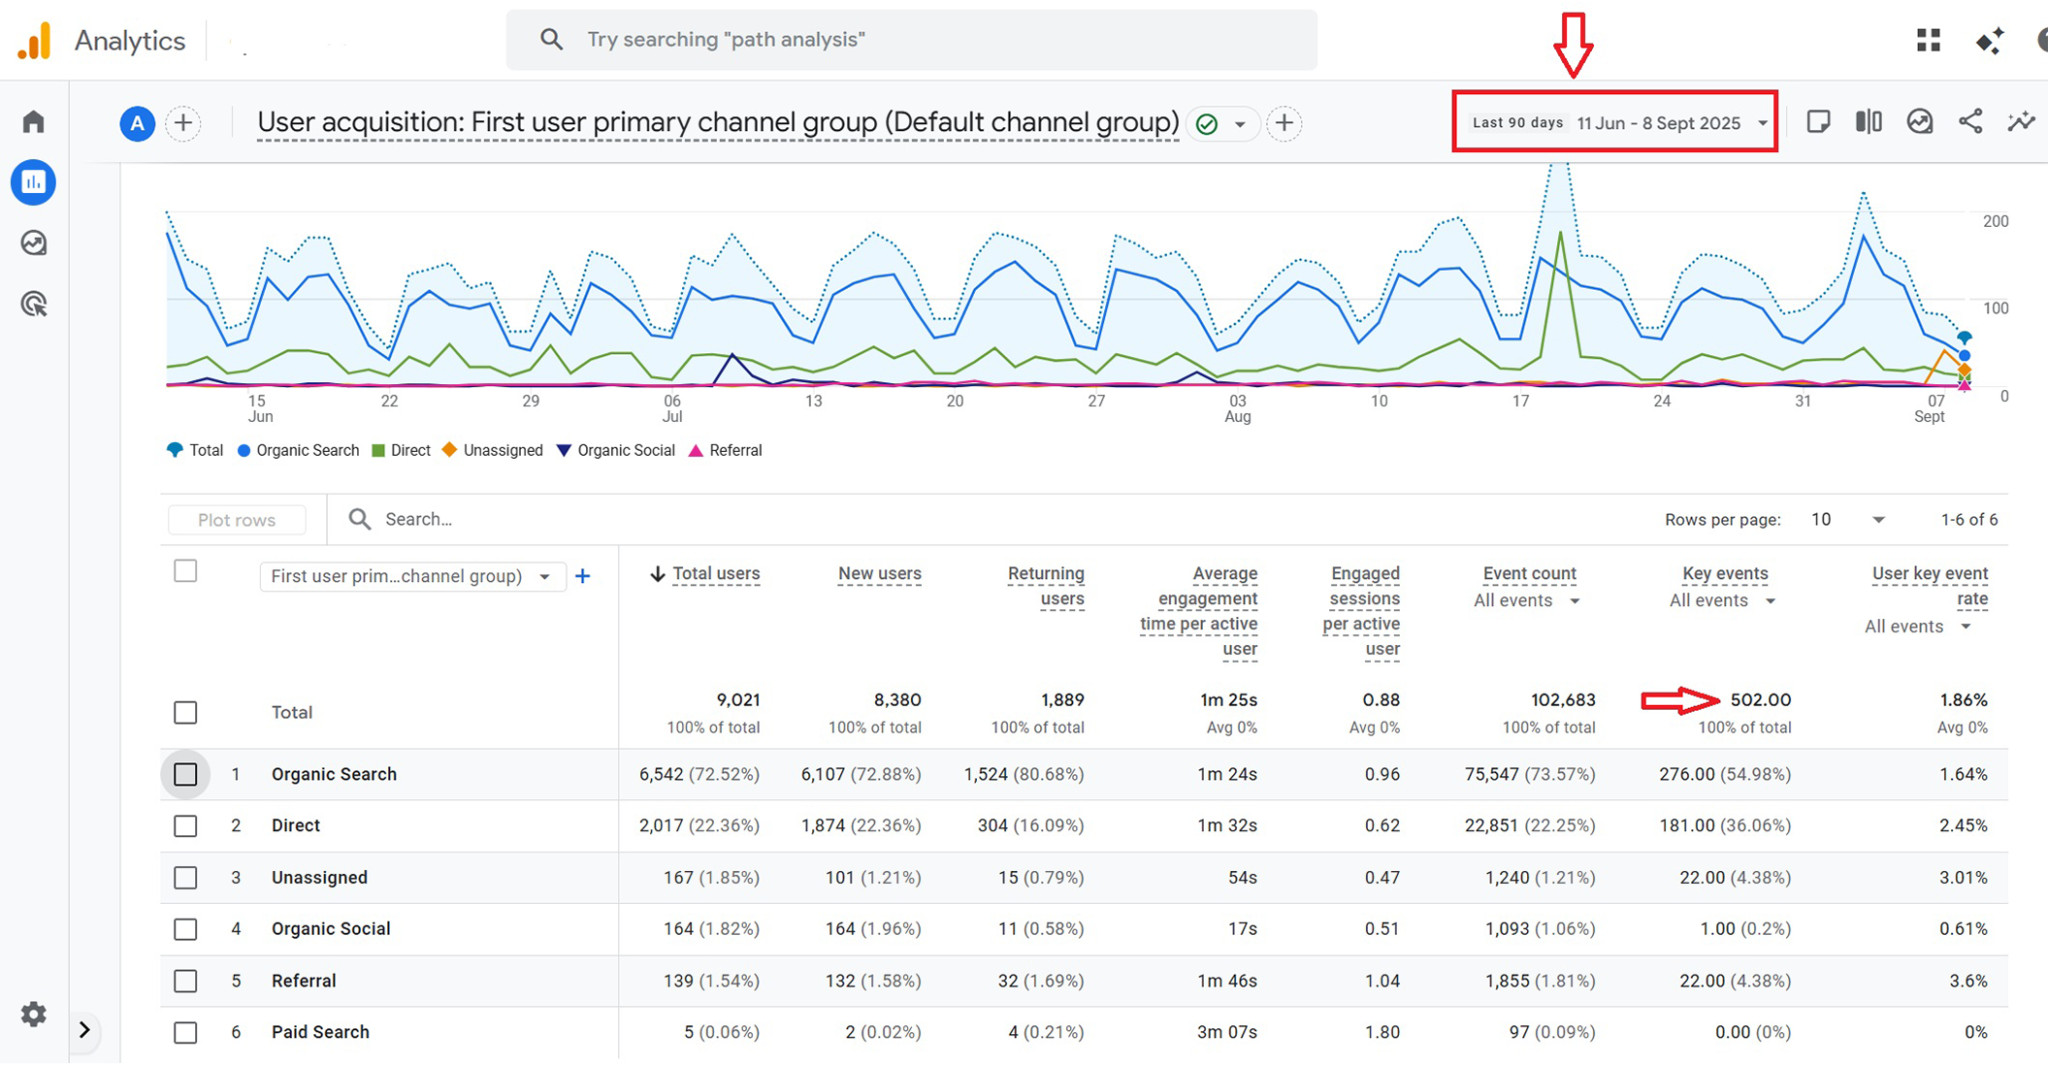
Task: Sort table by New users column
Action: click(x=879, y=574)
